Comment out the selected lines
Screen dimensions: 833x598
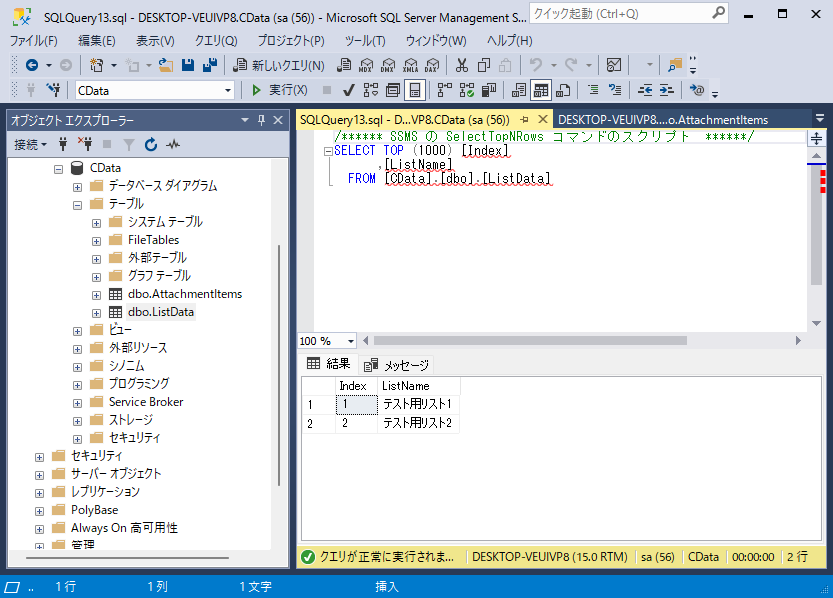click(x=593, y=90)
